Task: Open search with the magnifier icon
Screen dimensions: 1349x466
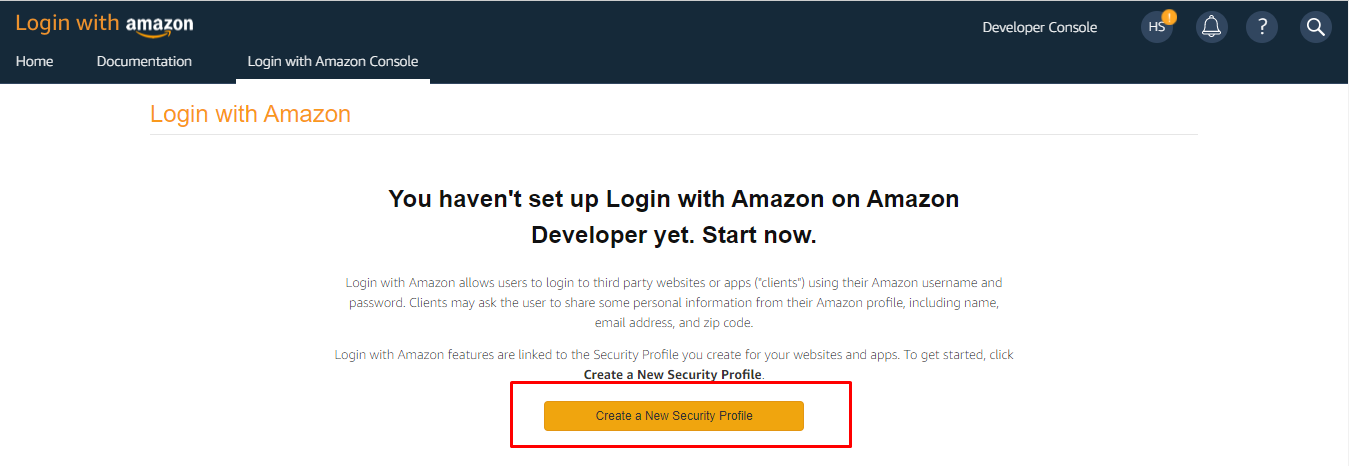Action: (x=1315, y=27)
